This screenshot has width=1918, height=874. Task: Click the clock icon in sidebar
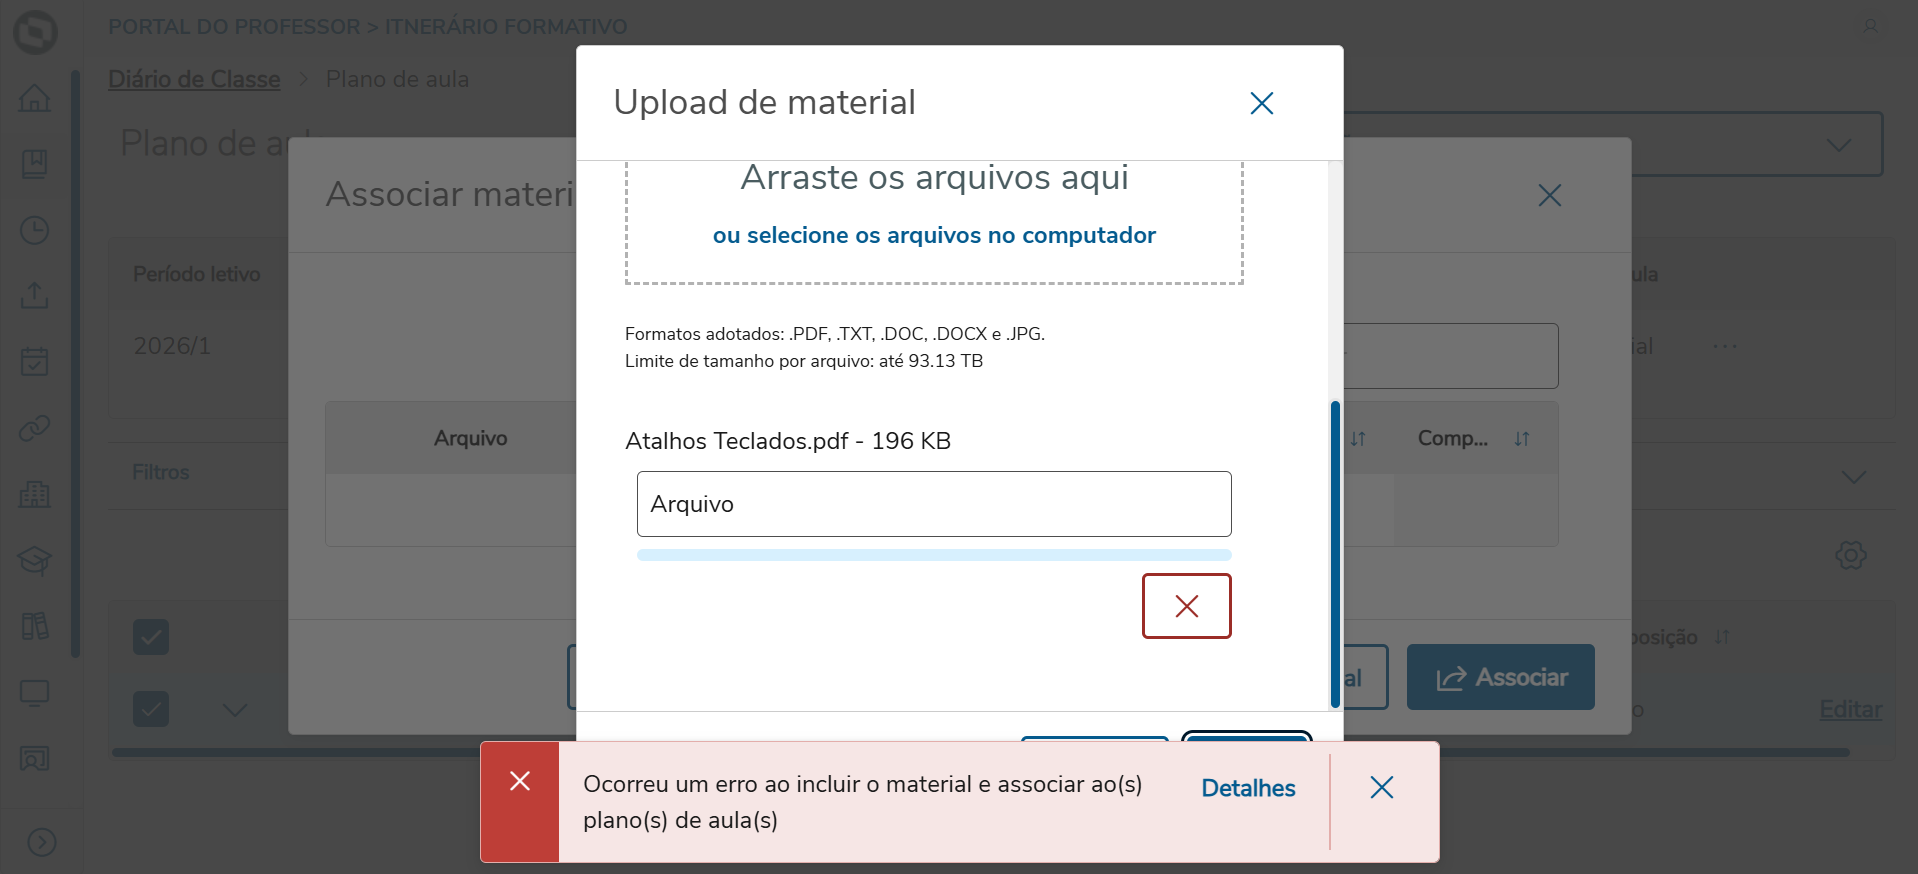click(x=35, y=230)
